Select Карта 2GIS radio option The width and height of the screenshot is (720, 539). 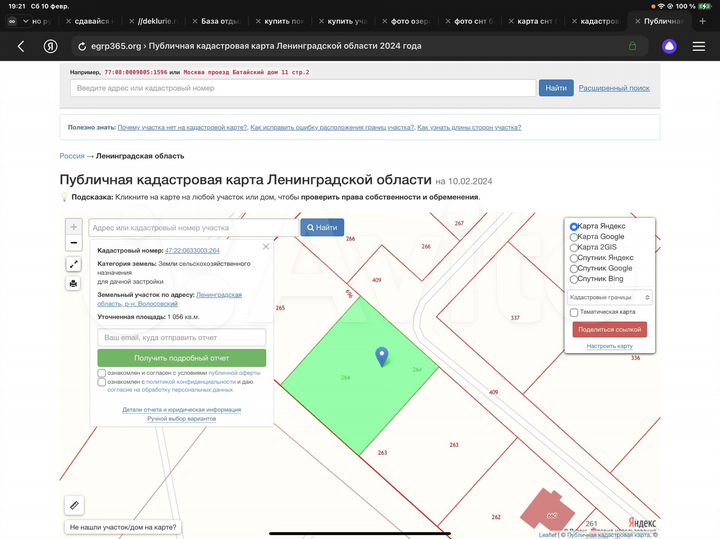(x=574, y=247)
